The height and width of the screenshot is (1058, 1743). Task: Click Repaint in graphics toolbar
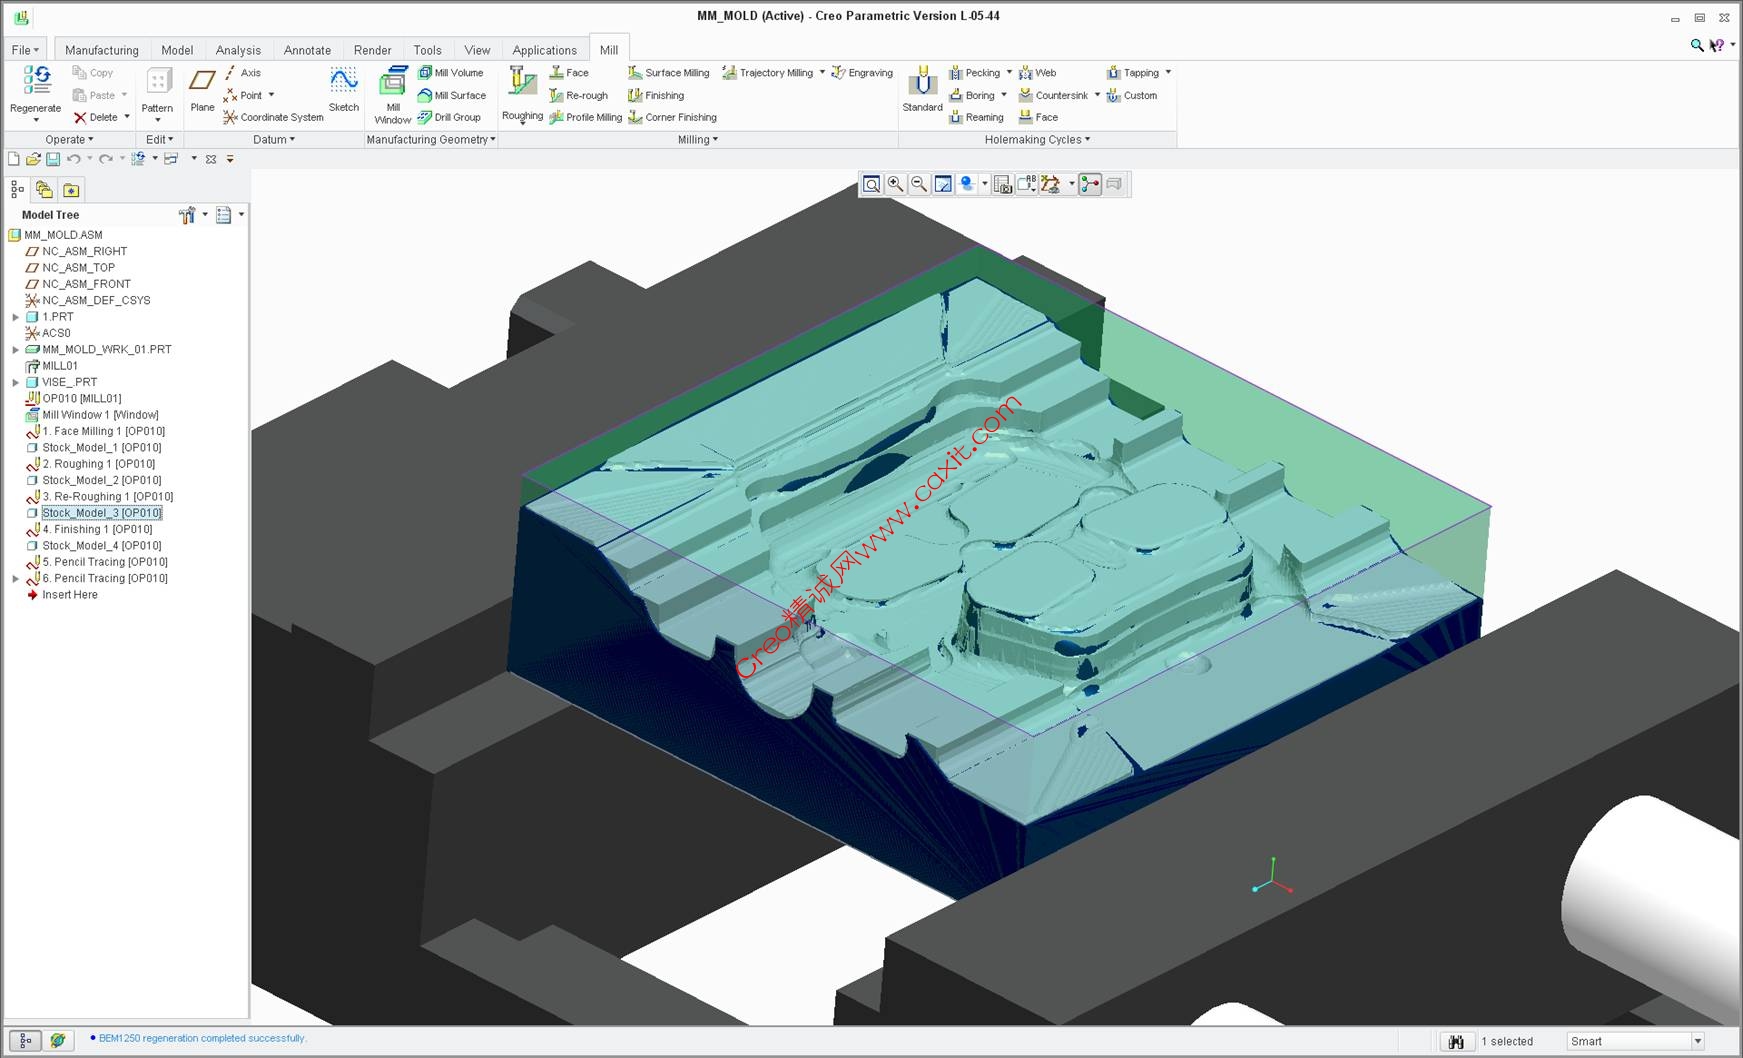(943, 184)
